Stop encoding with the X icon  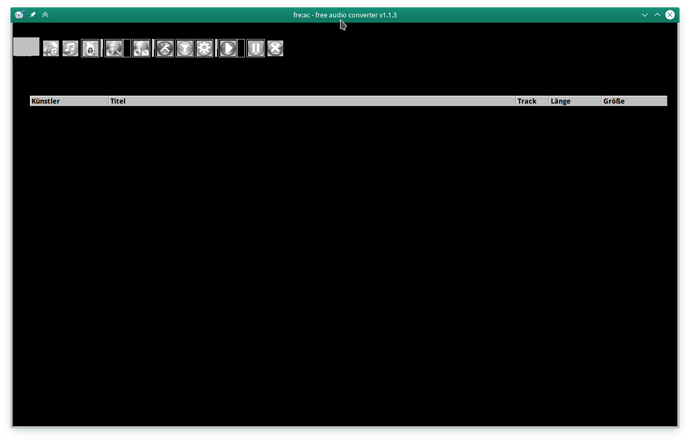275,48
